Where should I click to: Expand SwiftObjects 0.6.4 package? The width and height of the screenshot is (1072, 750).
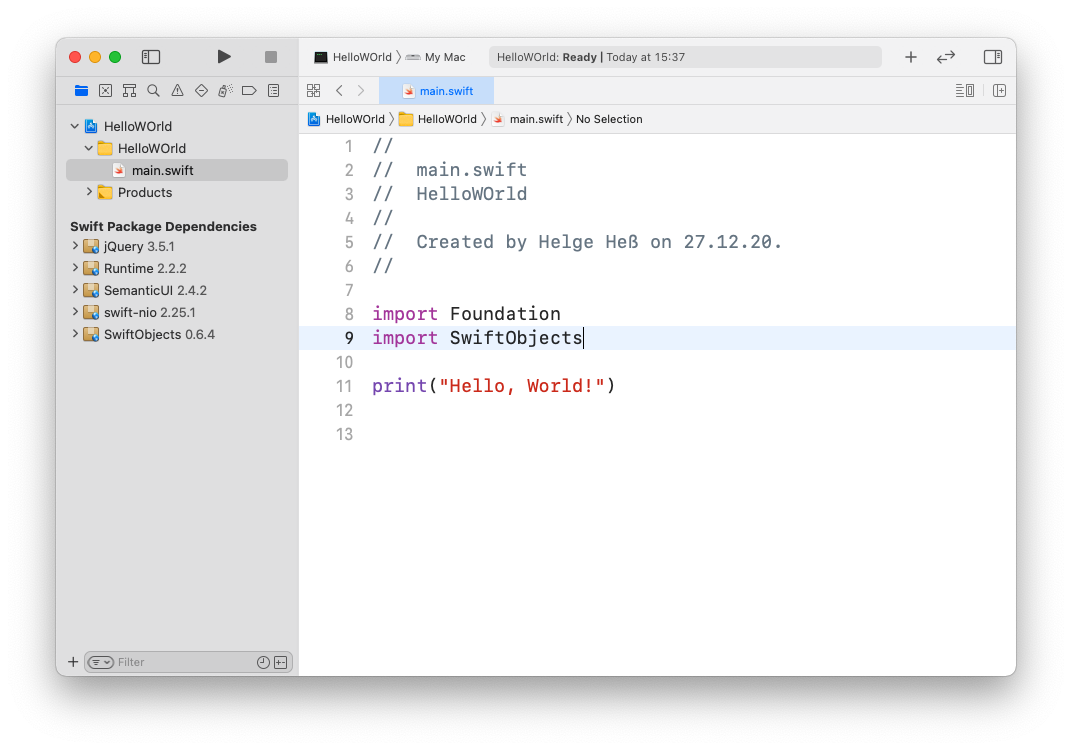coord(75,333)
